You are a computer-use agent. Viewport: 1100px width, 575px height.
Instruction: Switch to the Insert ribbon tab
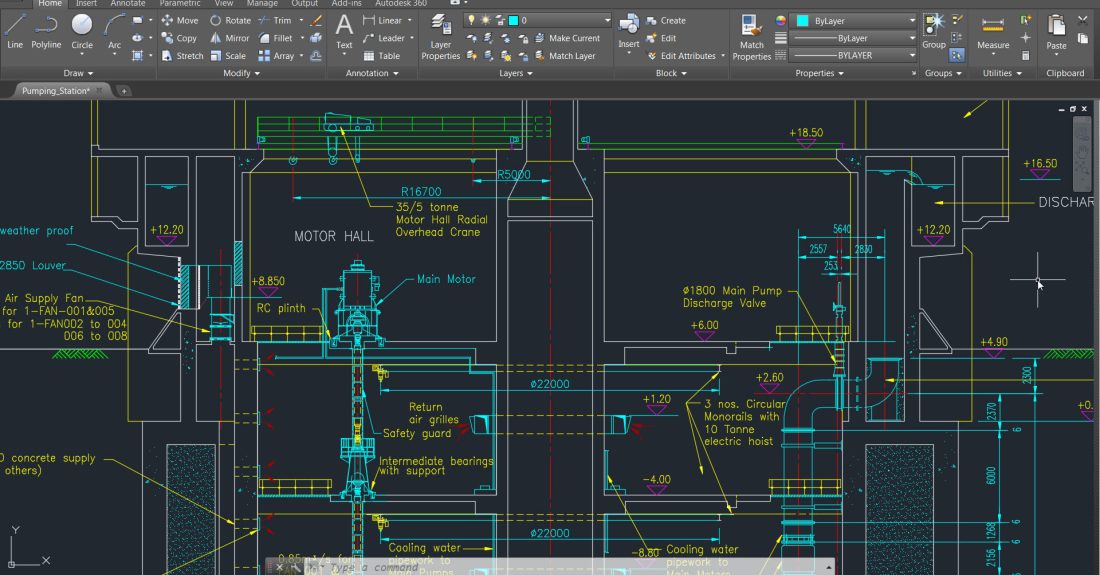click(86, 4)
